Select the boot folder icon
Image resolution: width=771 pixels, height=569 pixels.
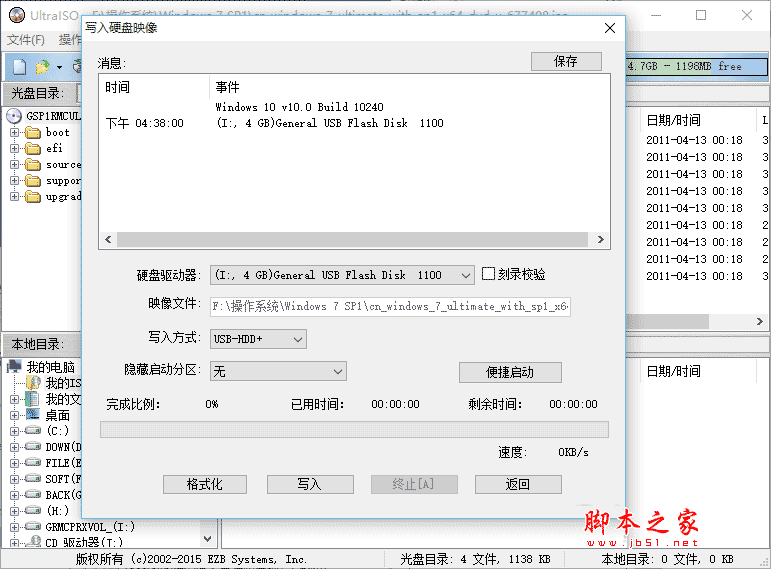click(33, 132)
